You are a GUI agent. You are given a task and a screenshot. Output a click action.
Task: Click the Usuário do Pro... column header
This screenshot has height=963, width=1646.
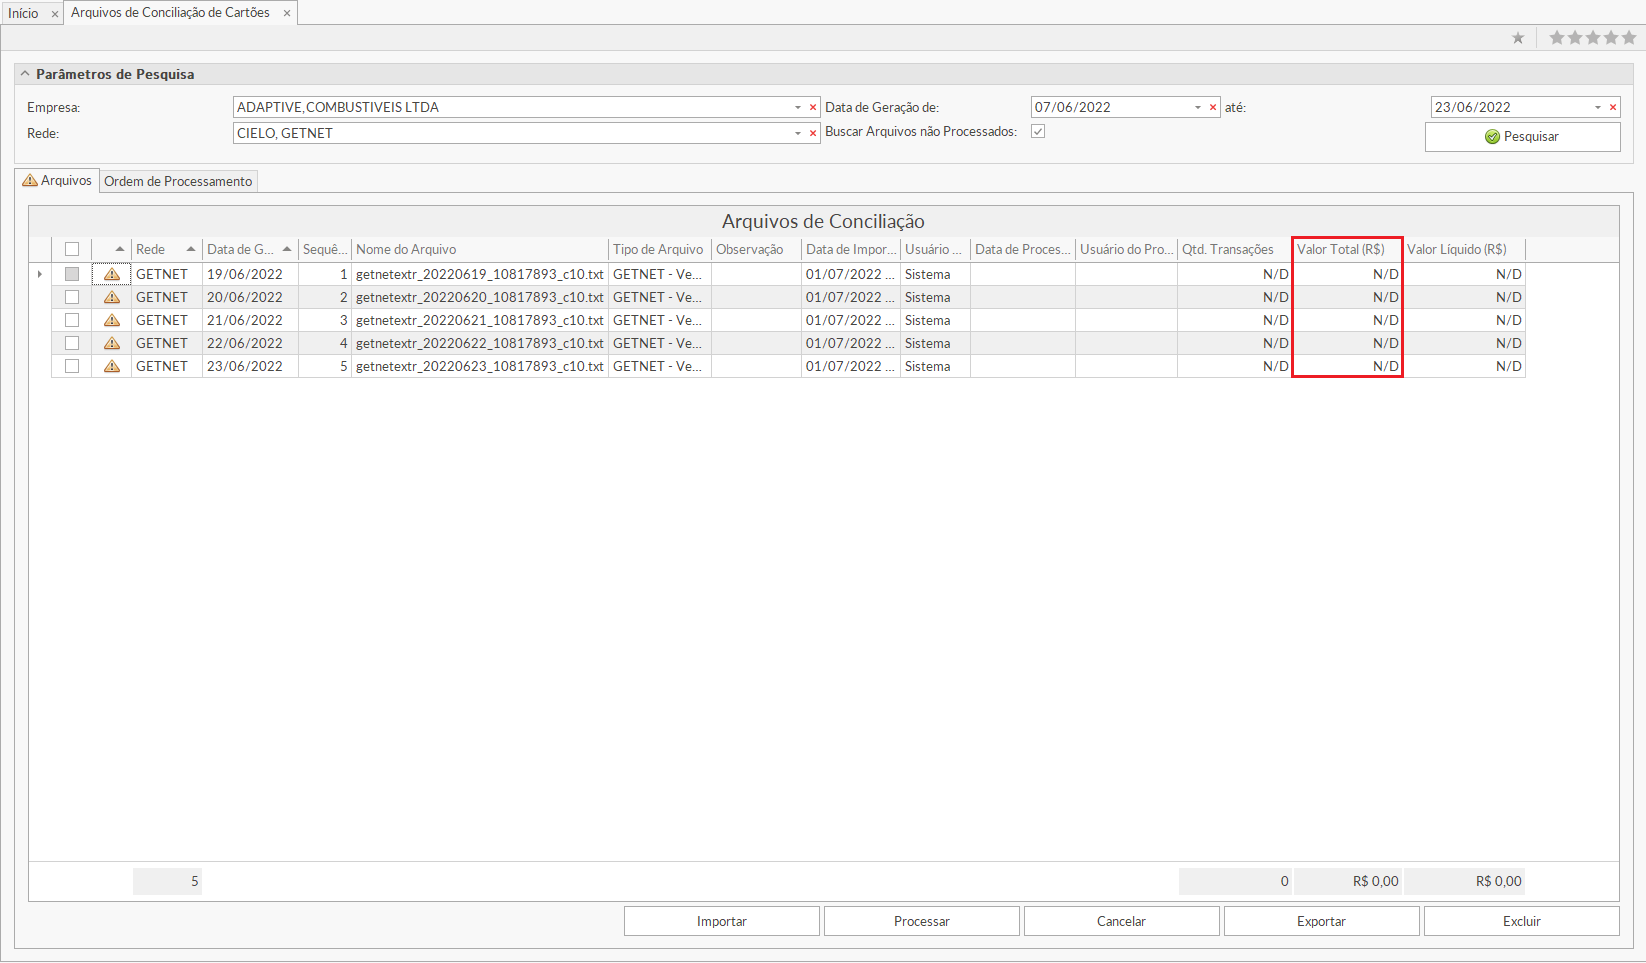point(1126,249)
